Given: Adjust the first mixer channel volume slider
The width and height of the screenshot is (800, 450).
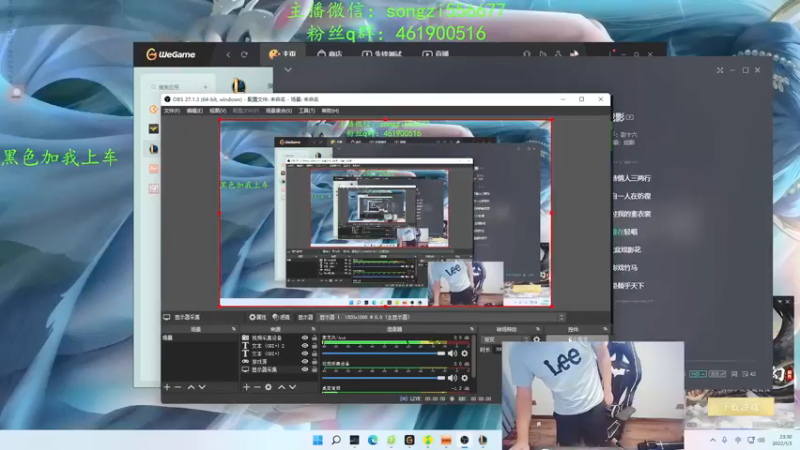Looking at the screenshot, I should (x=384, y=353).
